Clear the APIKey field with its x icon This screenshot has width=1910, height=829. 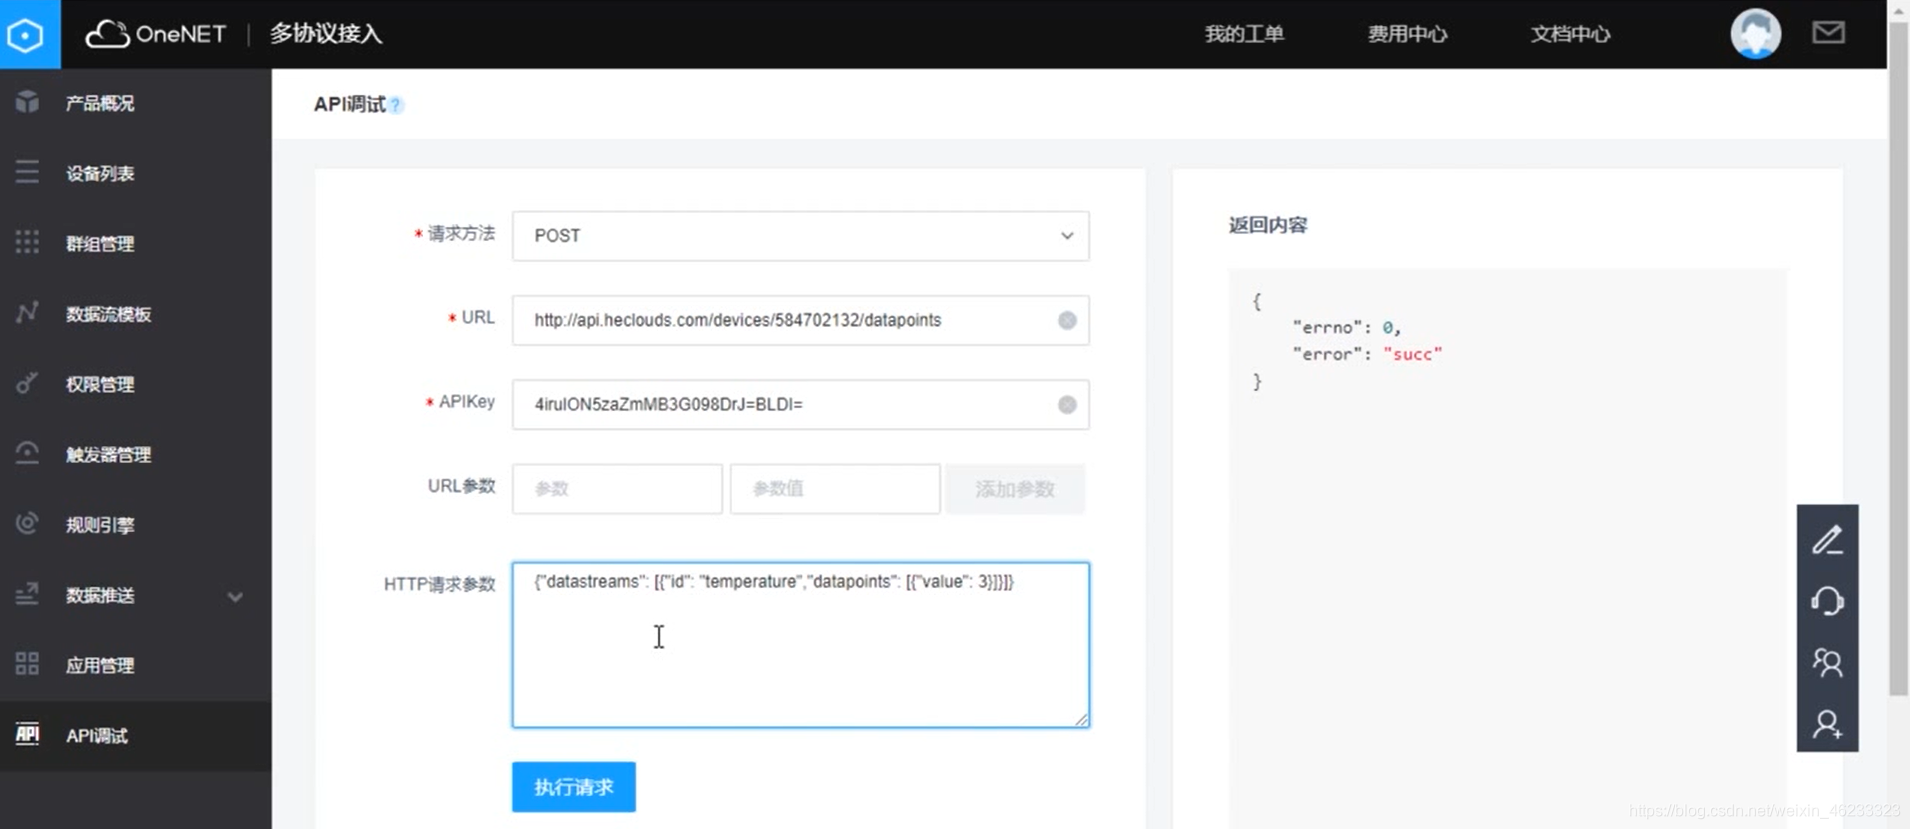click(1067, 404)
